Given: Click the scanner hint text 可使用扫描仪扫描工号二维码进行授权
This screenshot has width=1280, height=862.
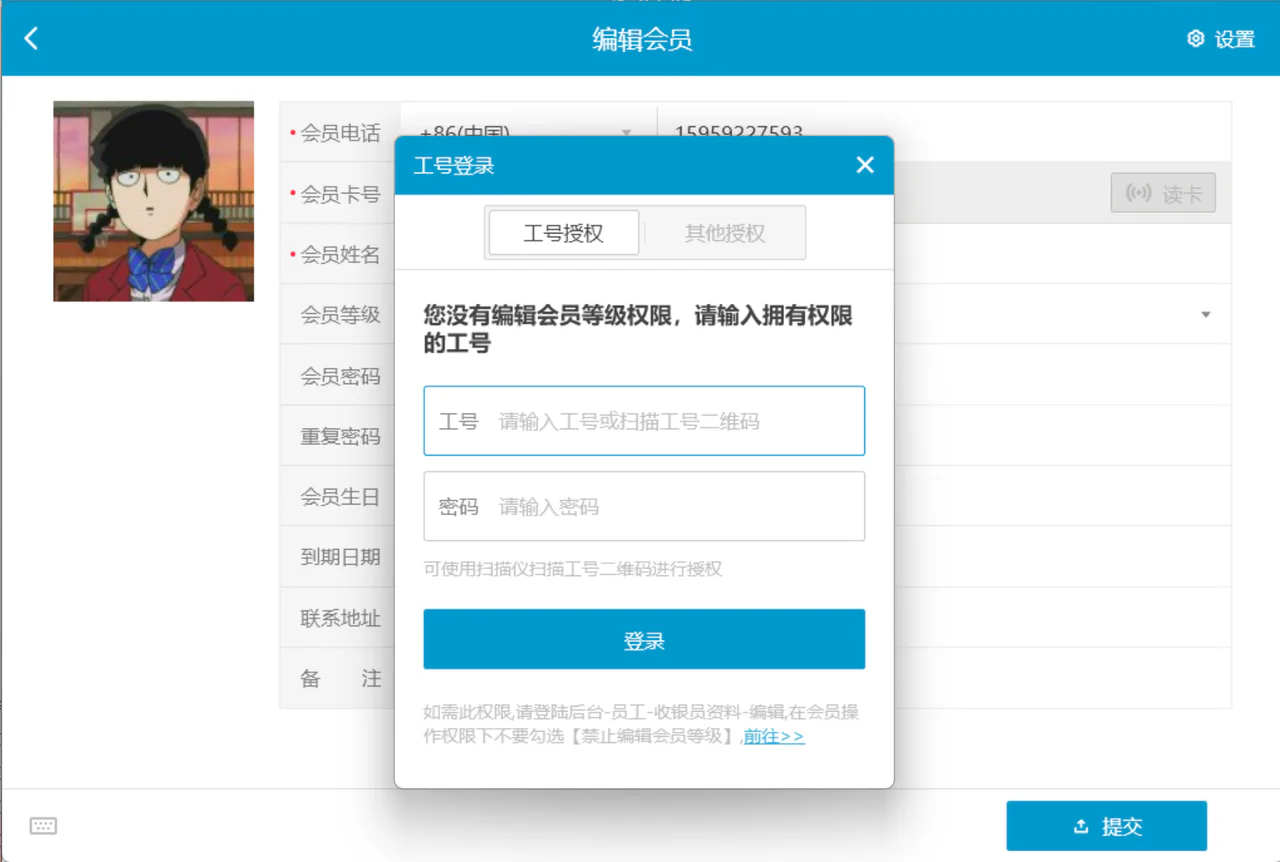Looking at the screenshot, I should click(x=573, y=569).
